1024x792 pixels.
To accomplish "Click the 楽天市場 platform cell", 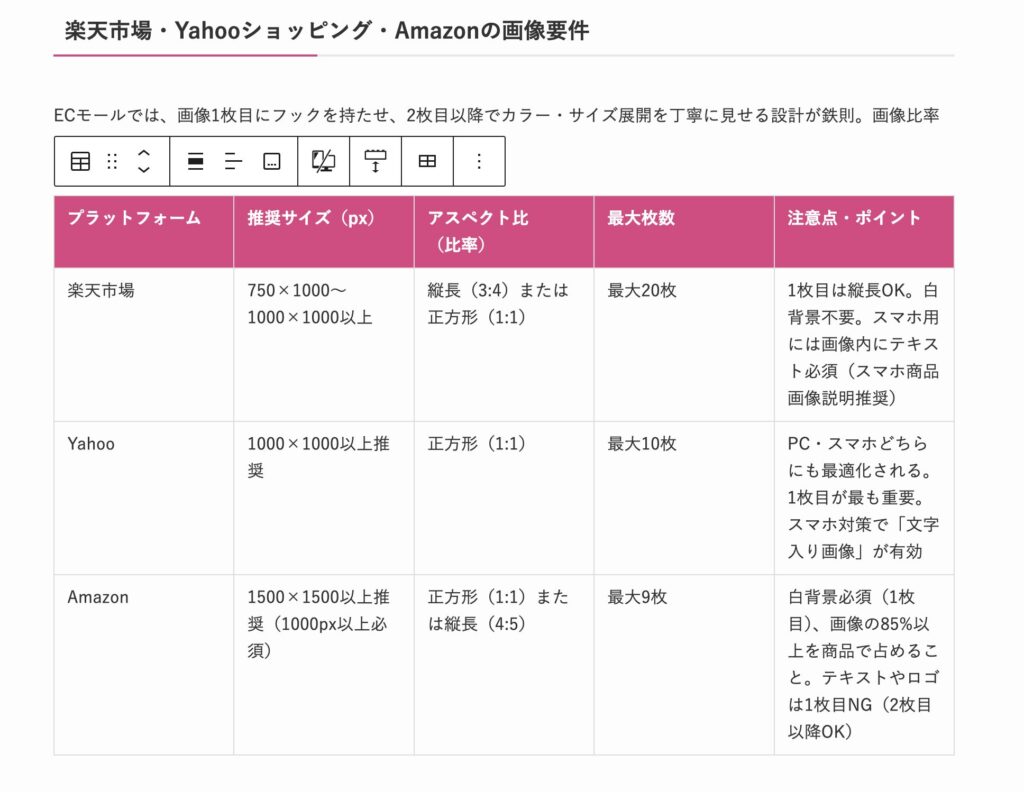I will (144, 345).
